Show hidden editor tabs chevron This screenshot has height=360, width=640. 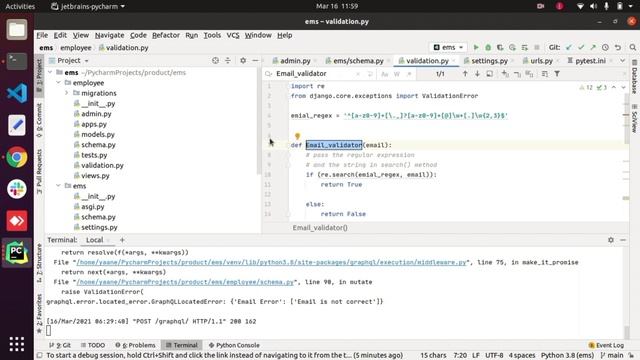[x=622, y=61]
